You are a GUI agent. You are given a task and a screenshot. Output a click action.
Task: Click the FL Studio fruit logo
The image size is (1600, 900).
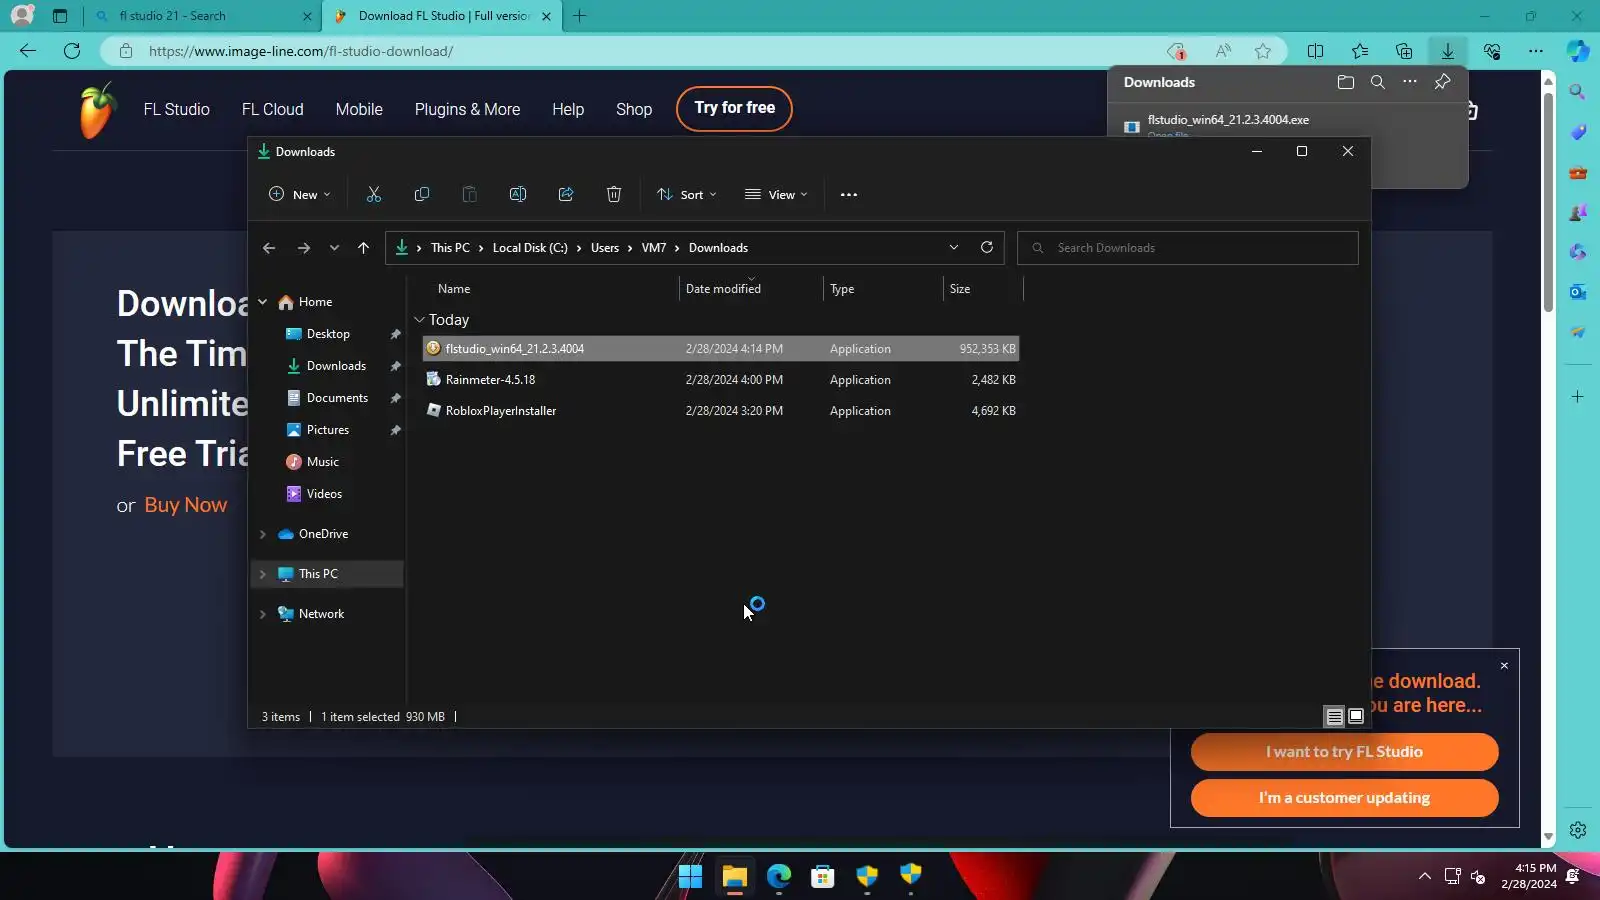97,110
